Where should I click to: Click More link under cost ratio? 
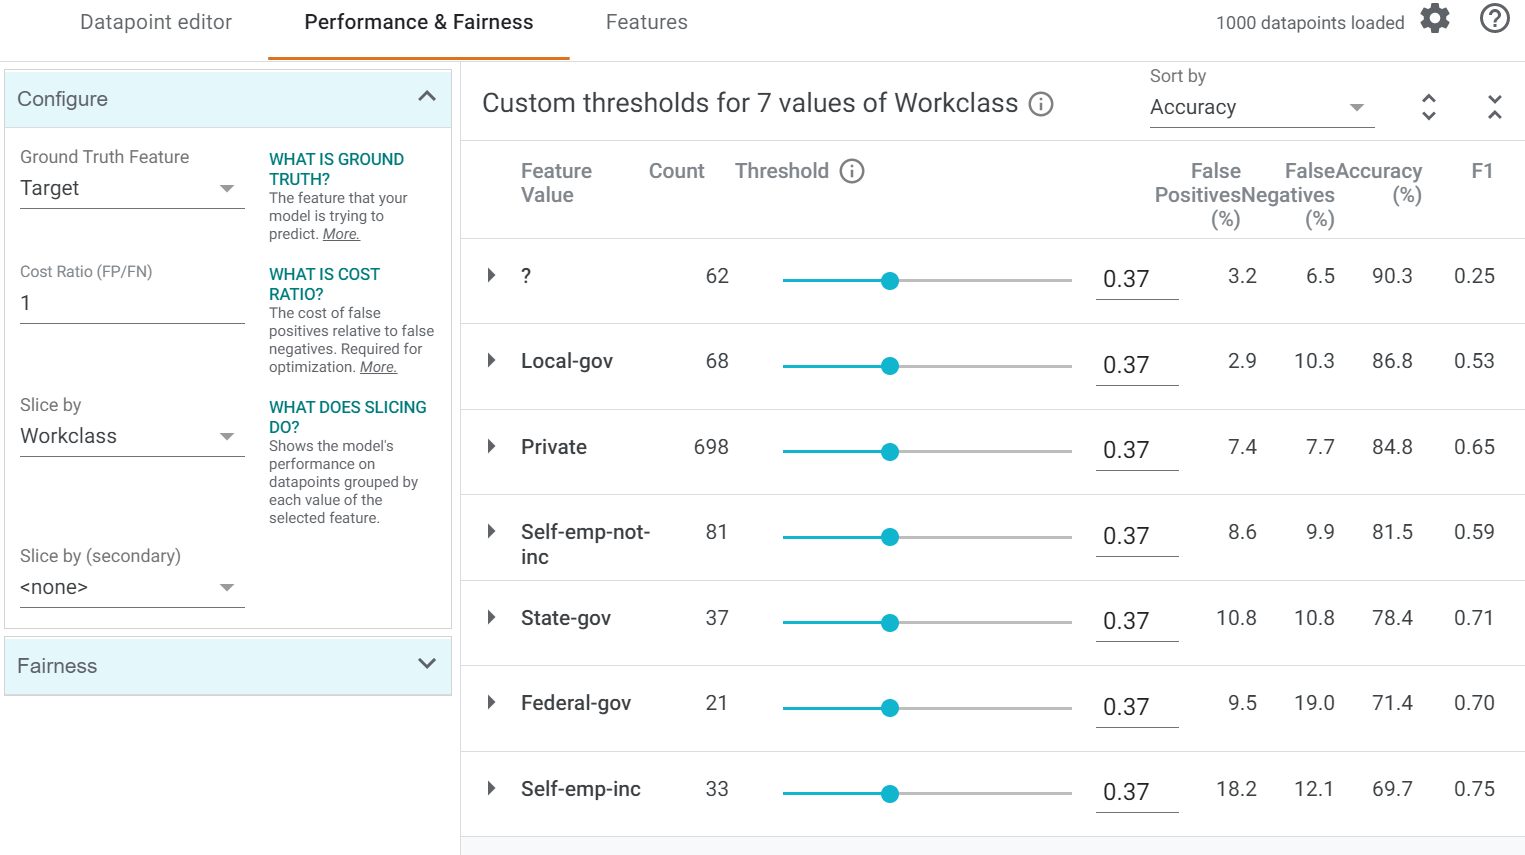click(x=378, y=367)
